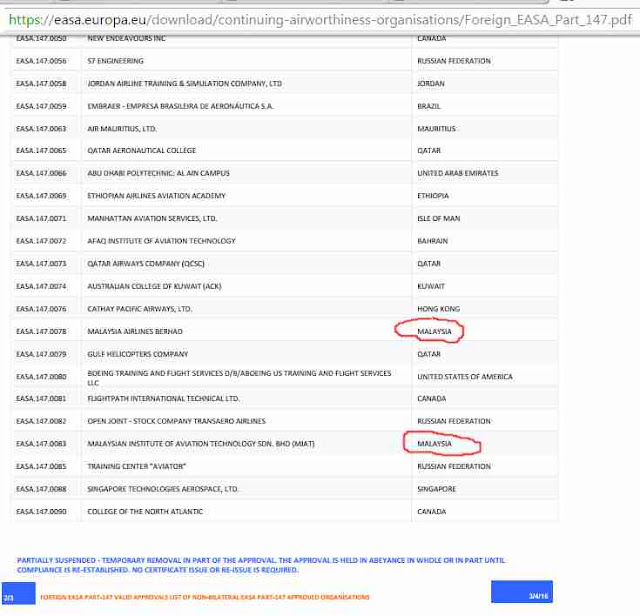The image size is (640, 616).
Task: Click Malaysian Institute of Aviation Technology (MIAT) name
Action: [201, 443]
